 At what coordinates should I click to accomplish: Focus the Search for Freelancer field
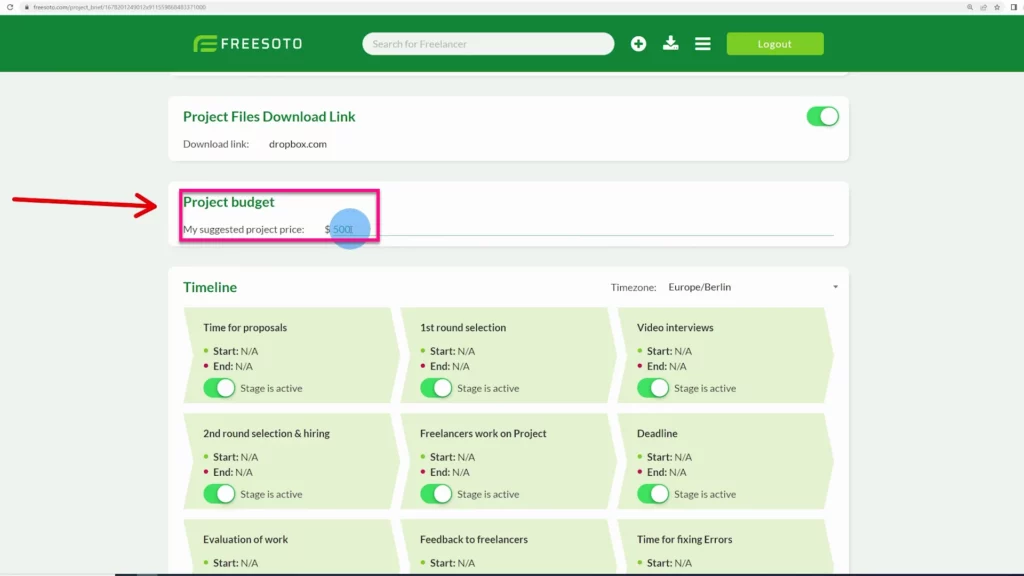point(488,44)
